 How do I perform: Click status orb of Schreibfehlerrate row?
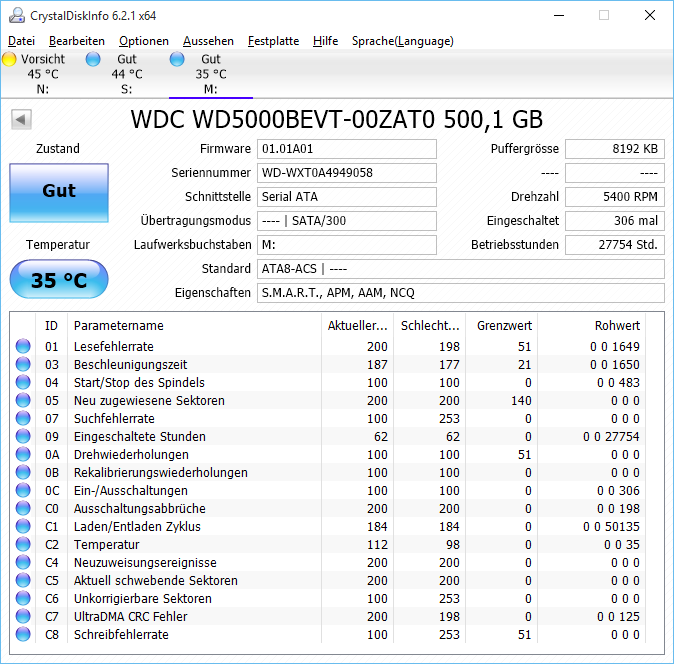coord(23,634)
